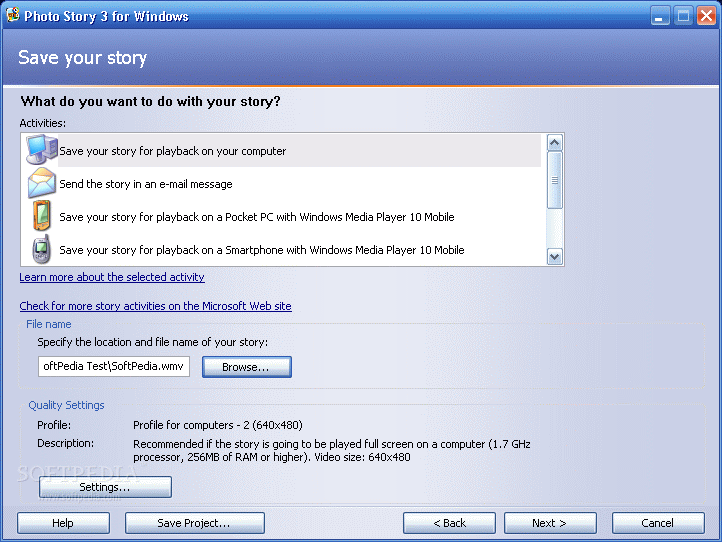Click the activities list scroll down arrow
Image resolution: width=722 pixels, height=542 pixels.
[555, 256]
